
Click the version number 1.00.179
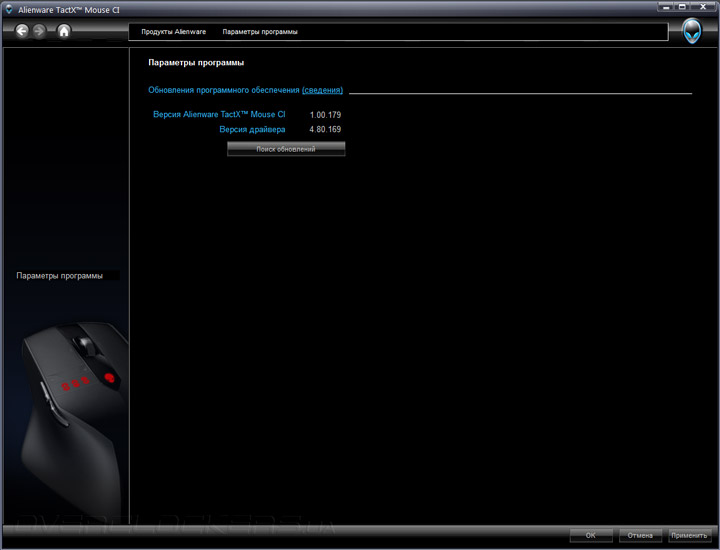pyautogui.click(x=325, y=115)
